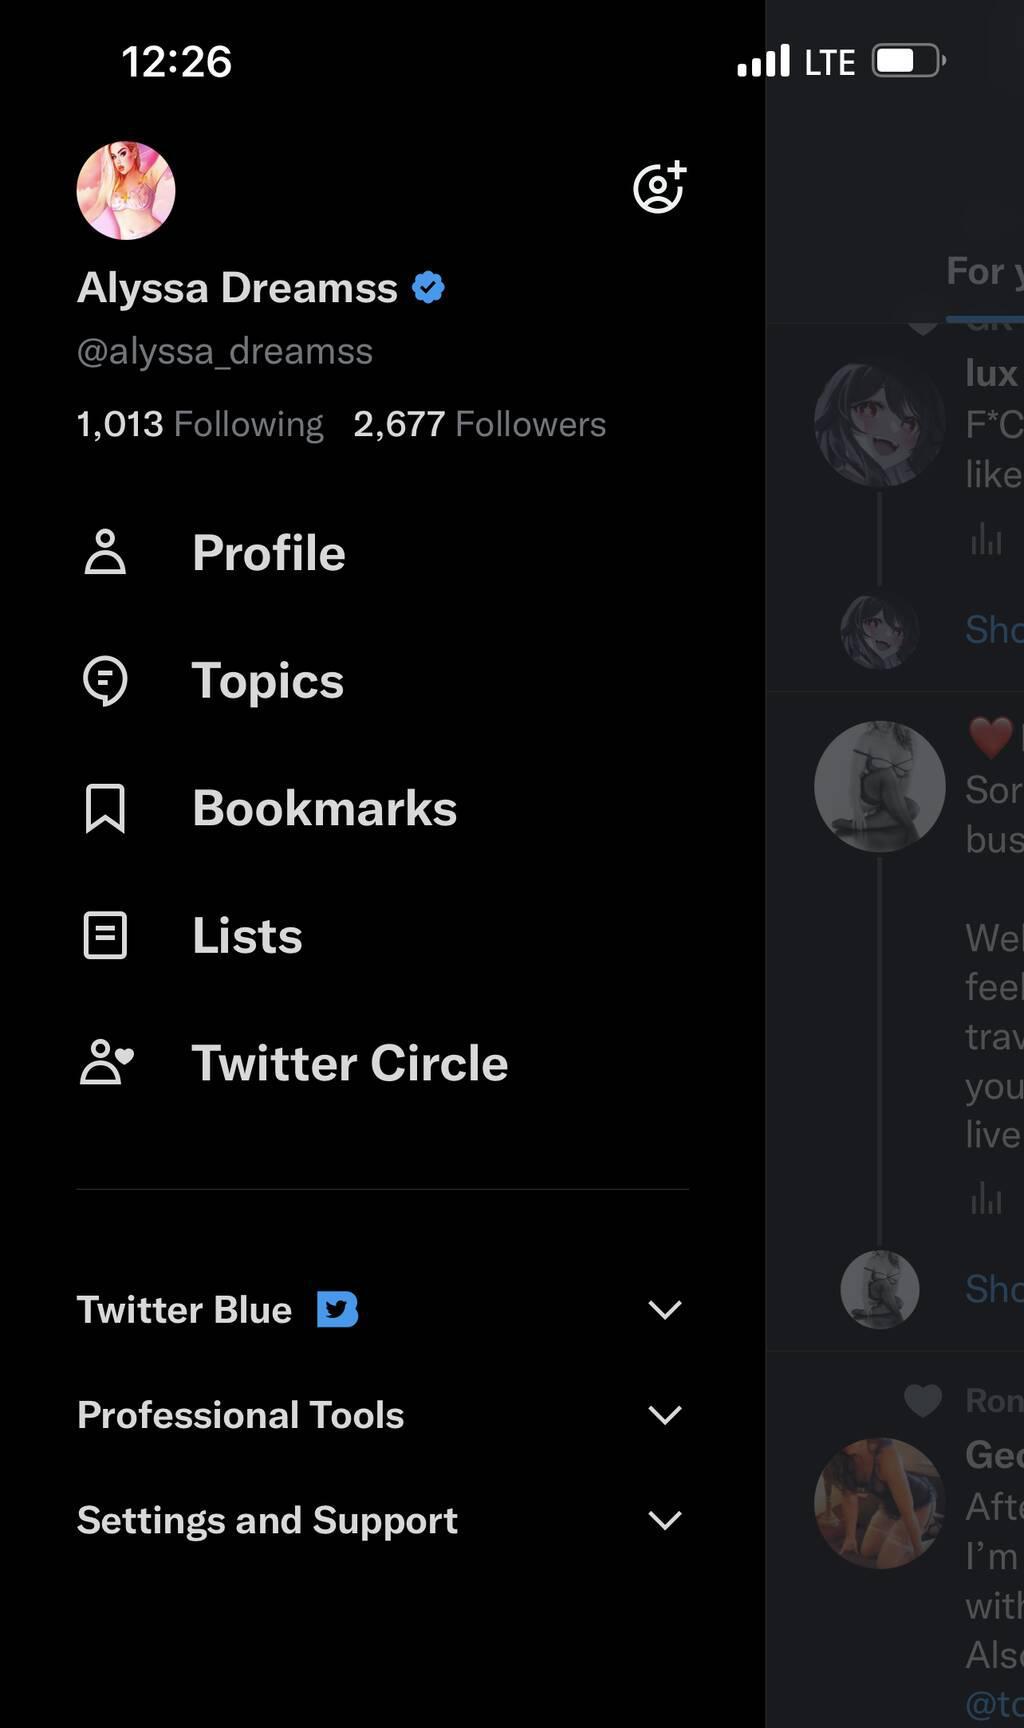Expand the Professional Tools chevron
Screen dimensions: 1024x1728
[x=664, y=1415]
